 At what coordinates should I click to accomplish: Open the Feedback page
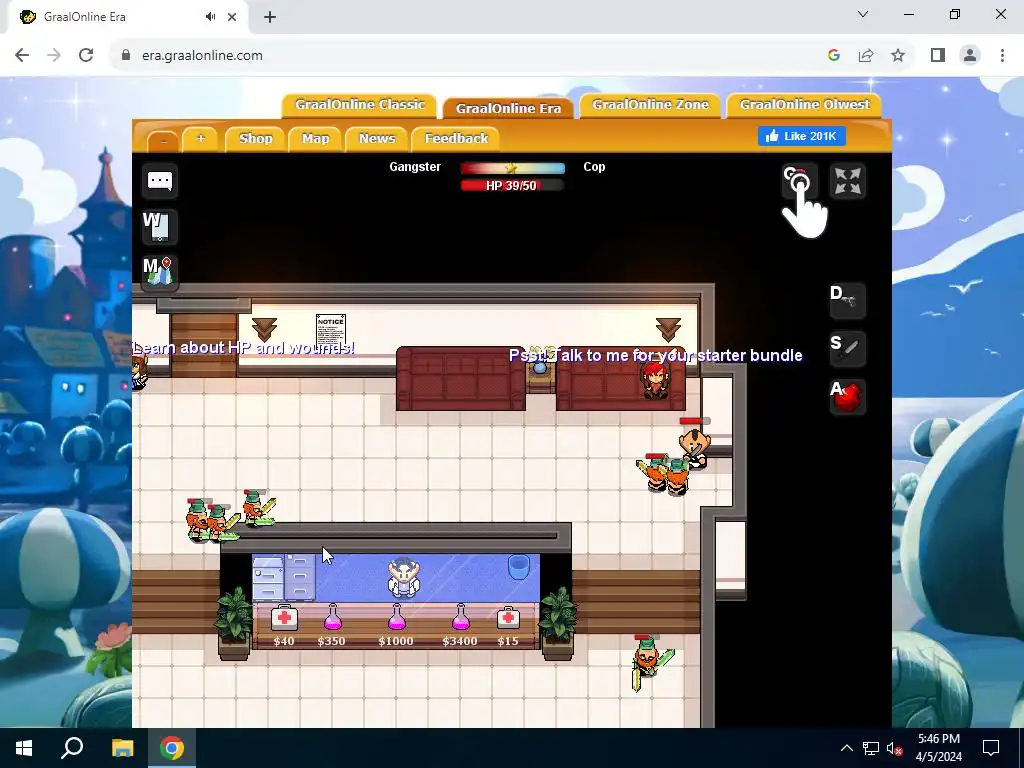click(x=456, y=138)
